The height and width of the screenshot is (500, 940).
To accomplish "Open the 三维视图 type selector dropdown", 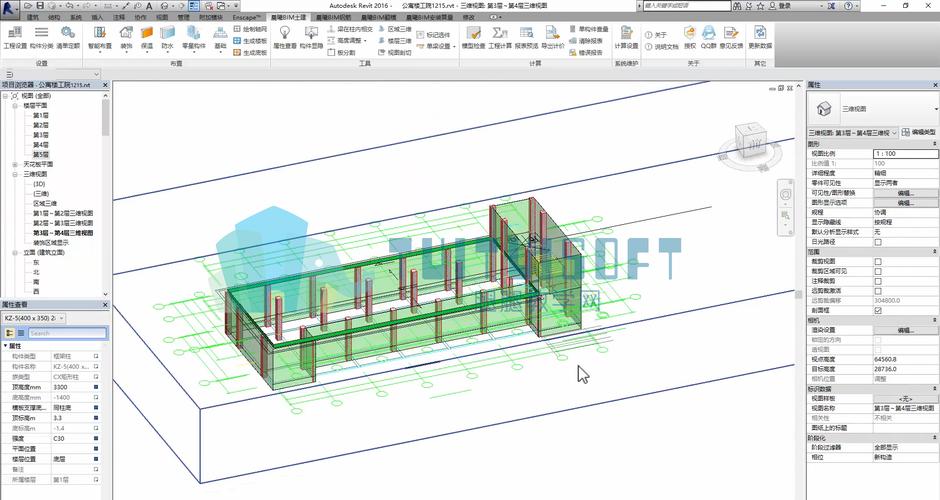I will (936, 109).
